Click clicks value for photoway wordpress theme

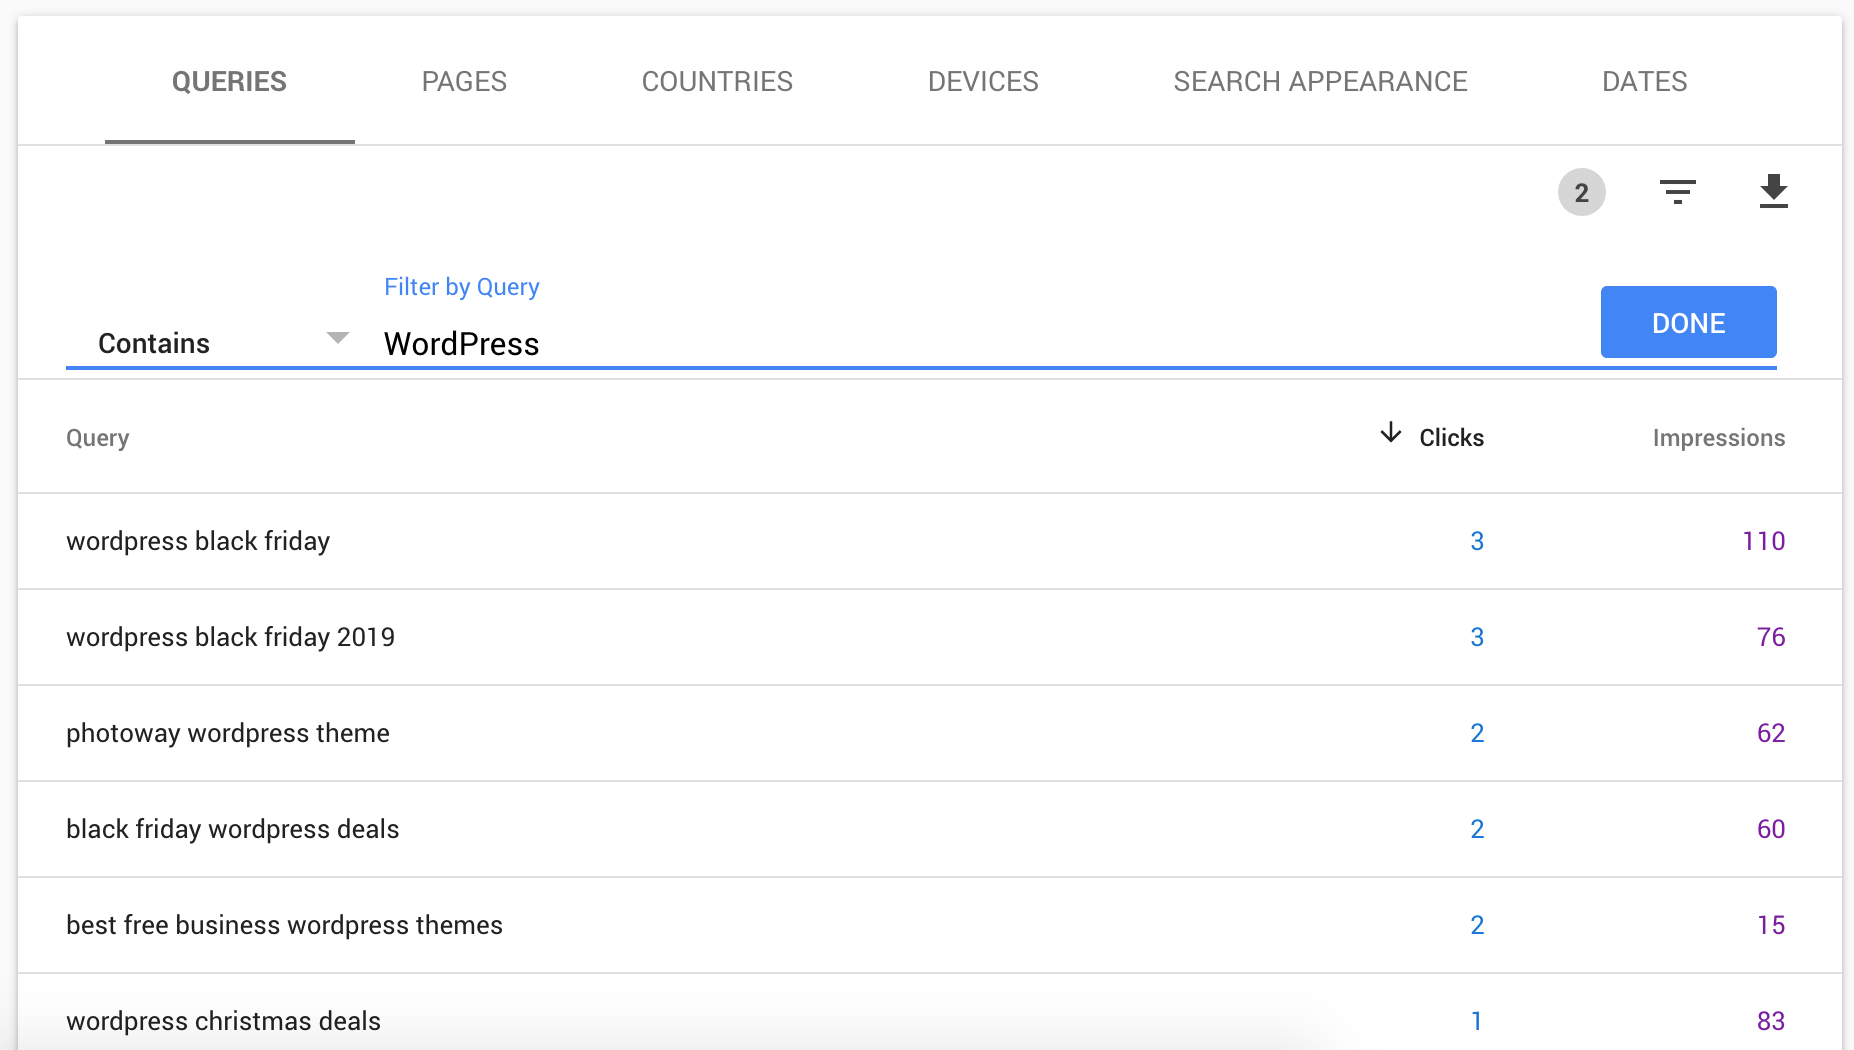(1477, 733)
